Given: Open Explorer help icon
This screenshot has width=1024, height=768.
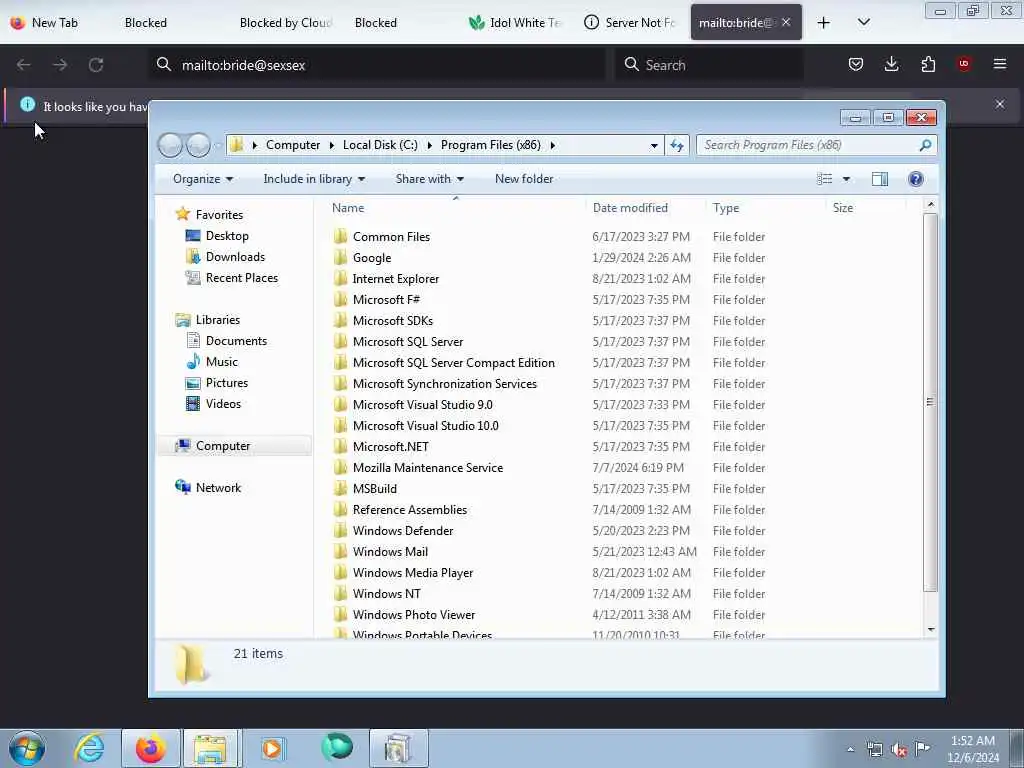Looking at the screenshot, I should point(916,179).
